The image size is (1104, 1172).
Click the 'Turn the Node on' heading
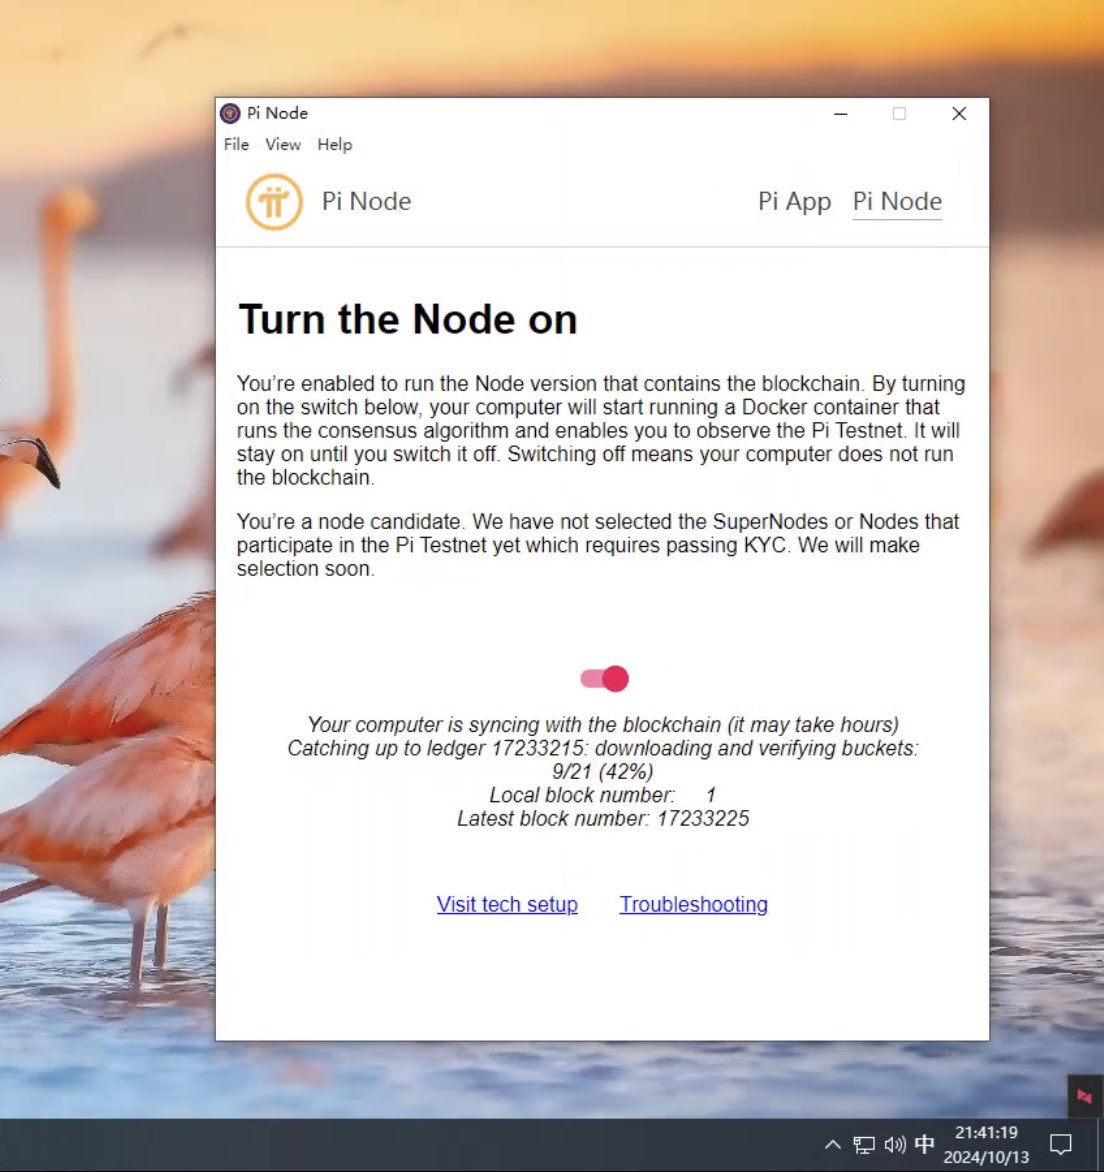(408, 319)
